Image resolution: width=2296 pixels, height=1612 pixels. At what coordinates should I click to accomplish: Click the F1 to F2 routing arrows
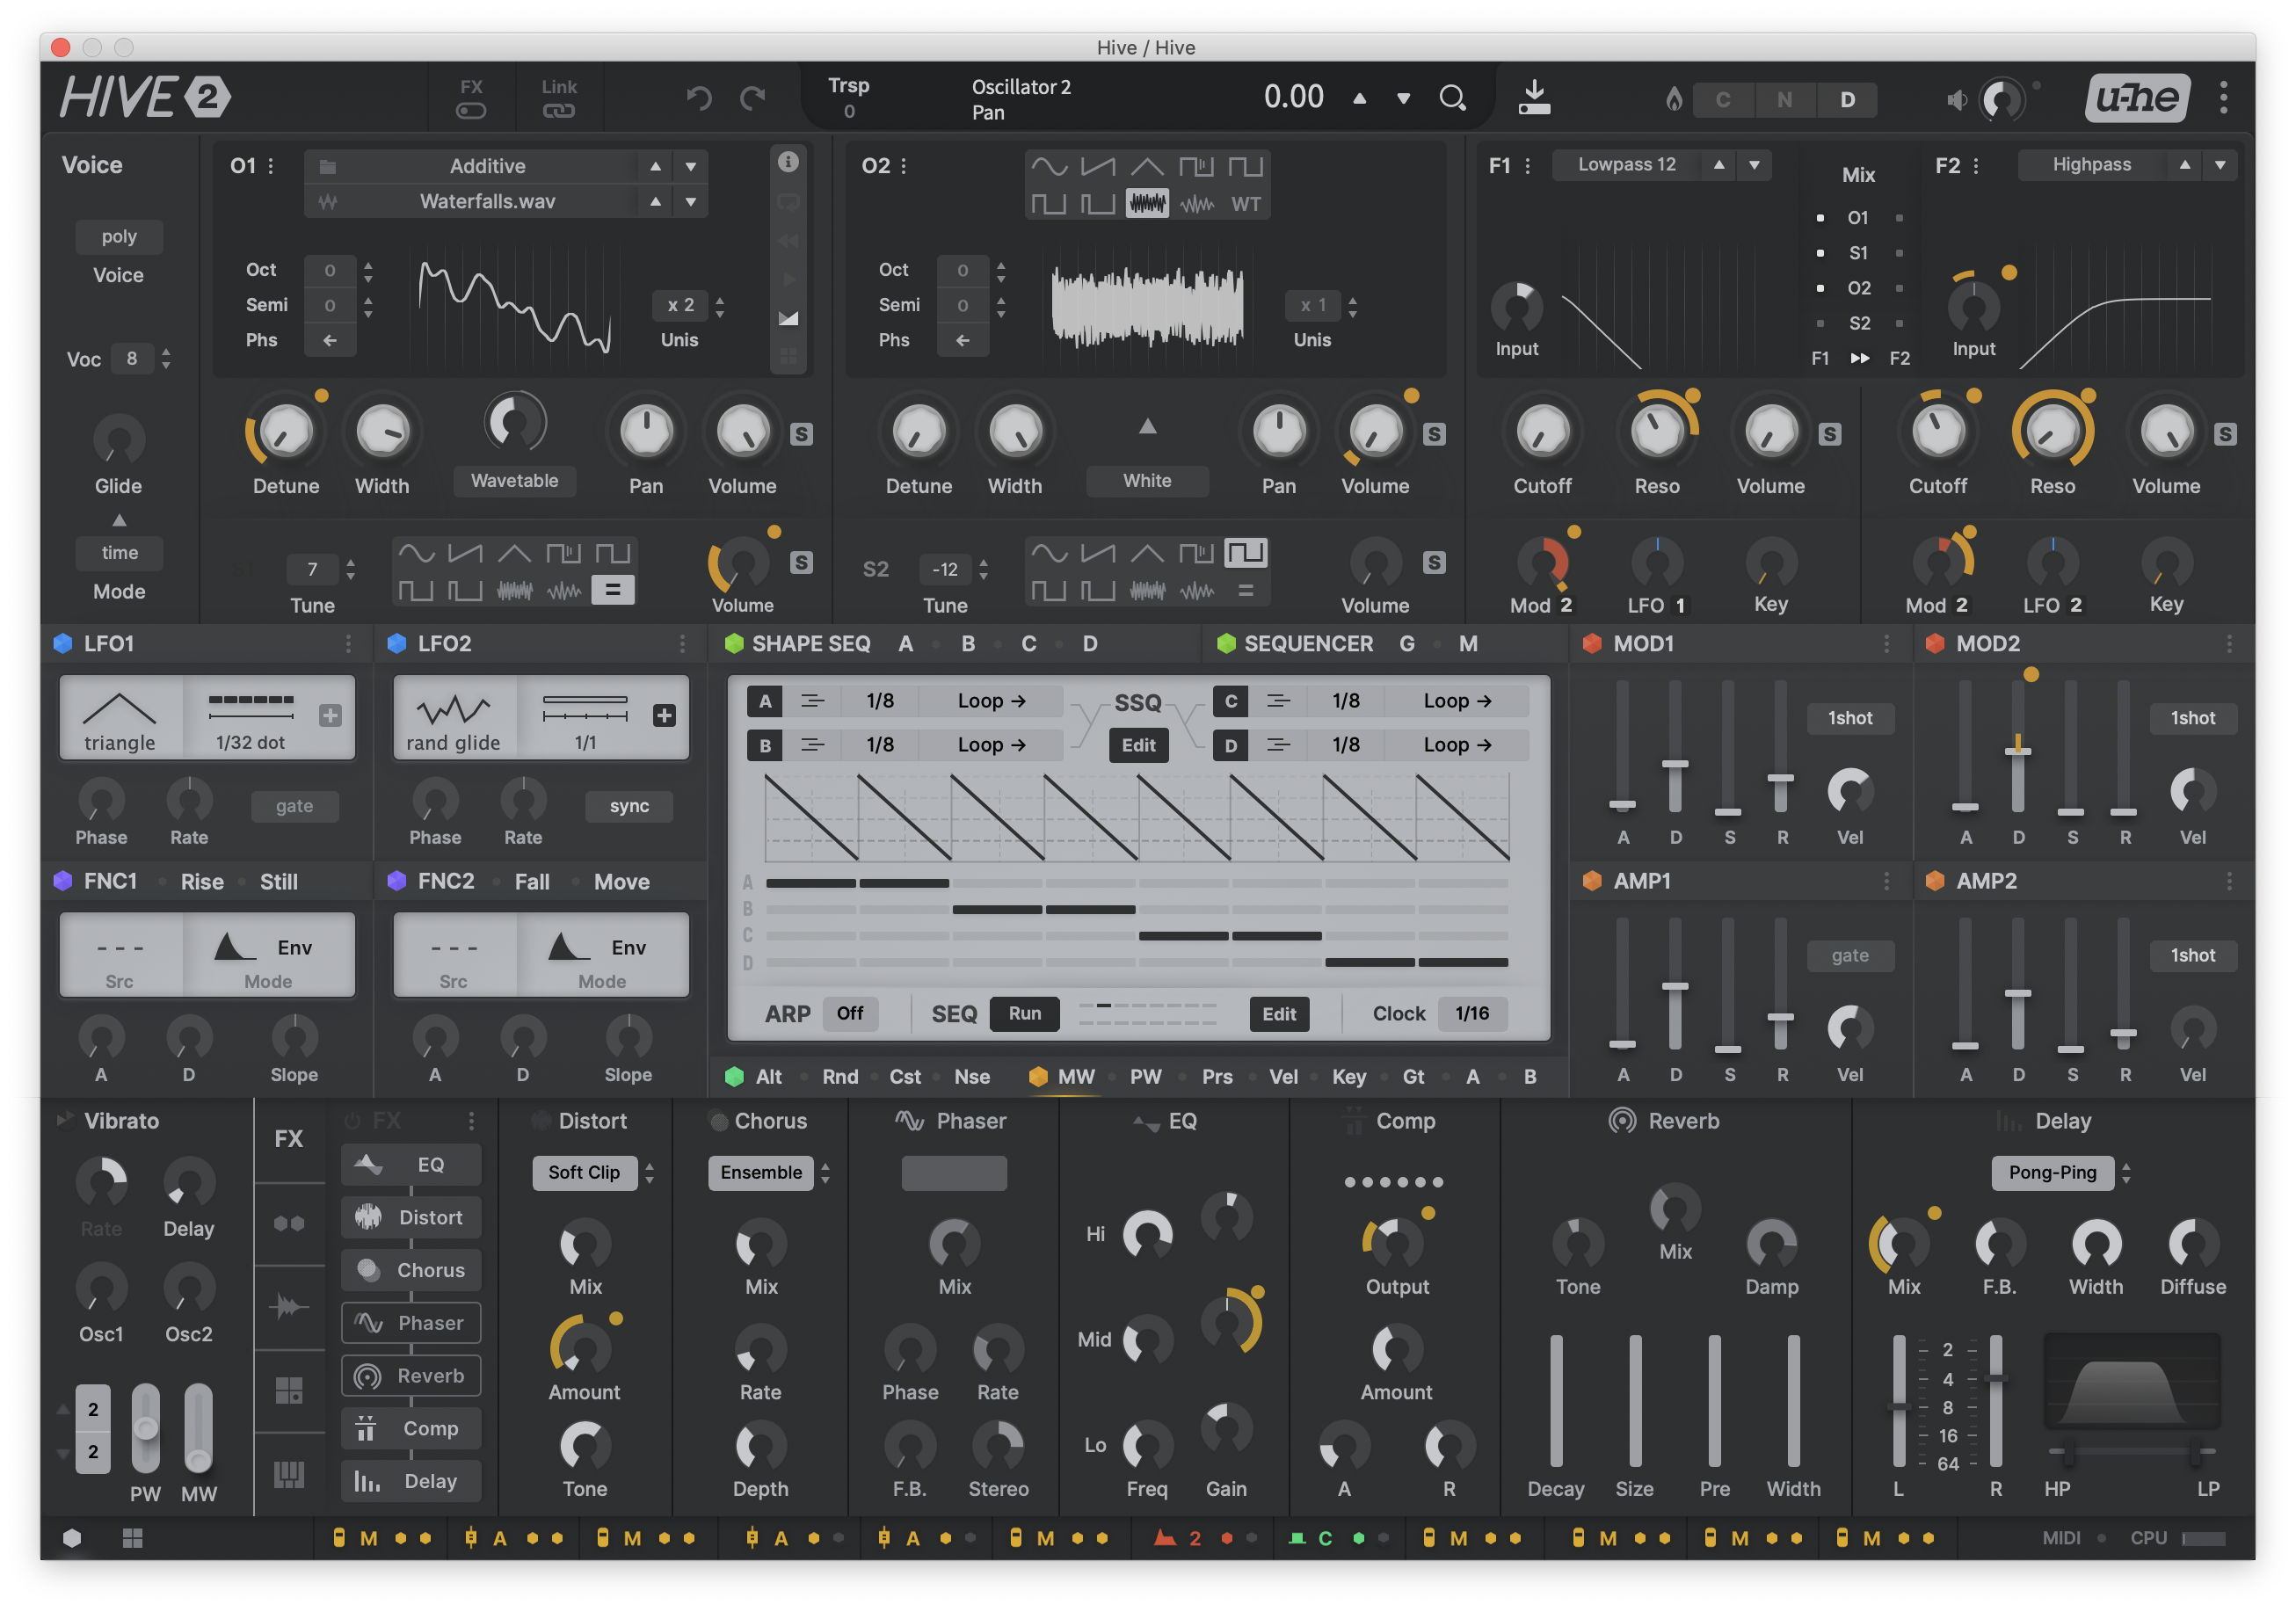click(x=1859, y=358)
